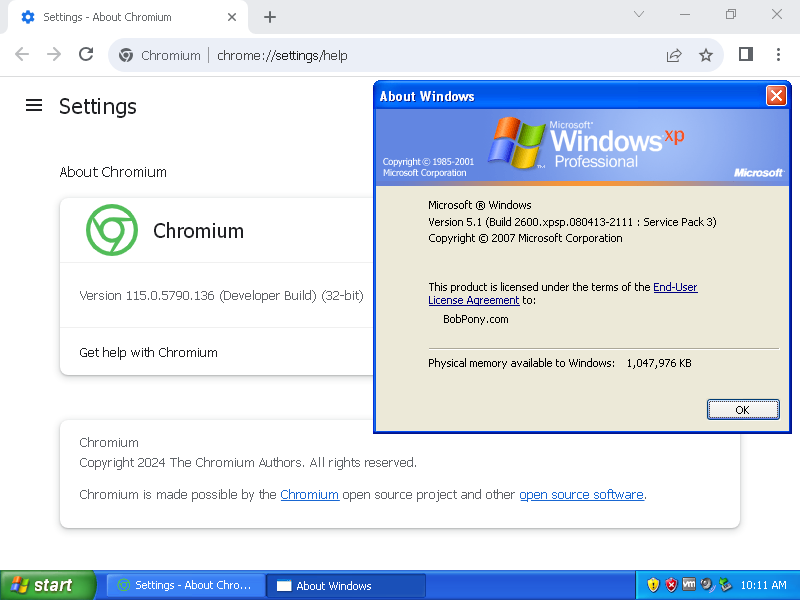Restore down the Chromium window
800x600 pixels.
click(731, 14)
